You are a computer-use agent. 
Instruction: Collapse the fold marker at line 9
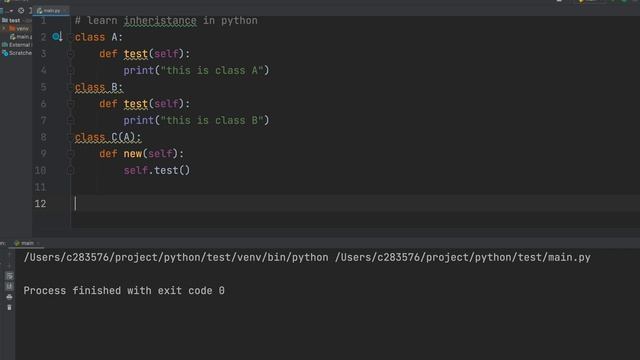[x=70, y=154]
